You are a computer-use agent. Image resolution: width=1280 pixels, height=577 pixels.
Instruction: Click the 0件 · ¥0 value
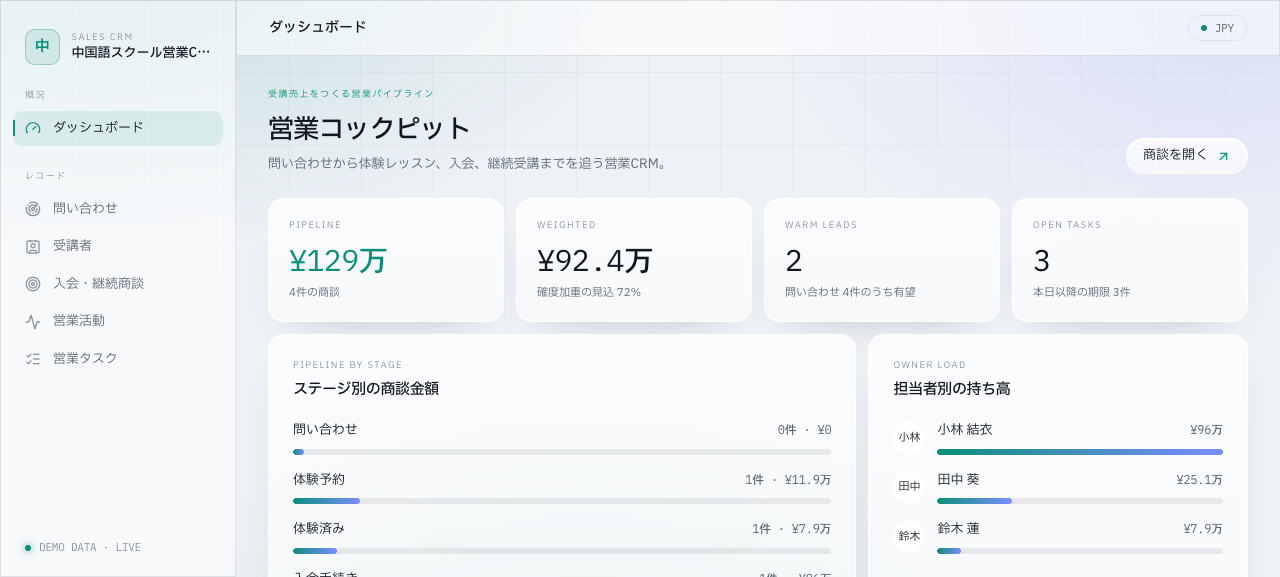[x=804, y=430]
